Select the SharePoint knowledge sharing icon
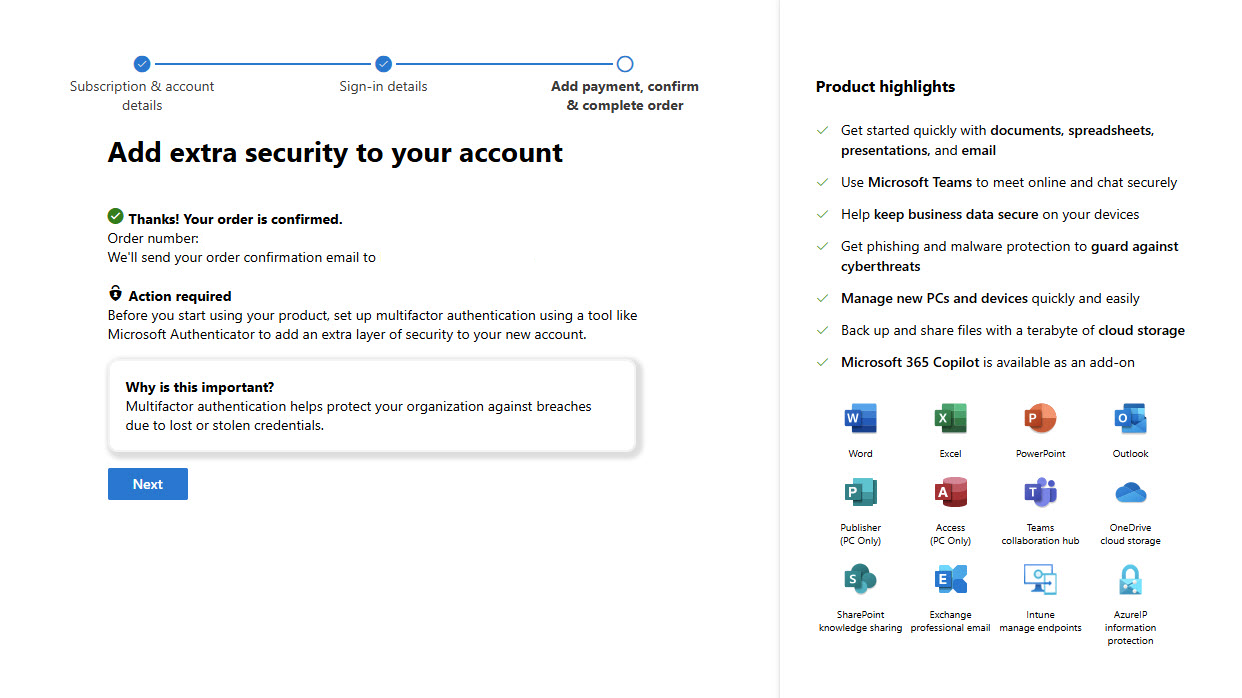 pyautogui.click(x=860, y=579)
